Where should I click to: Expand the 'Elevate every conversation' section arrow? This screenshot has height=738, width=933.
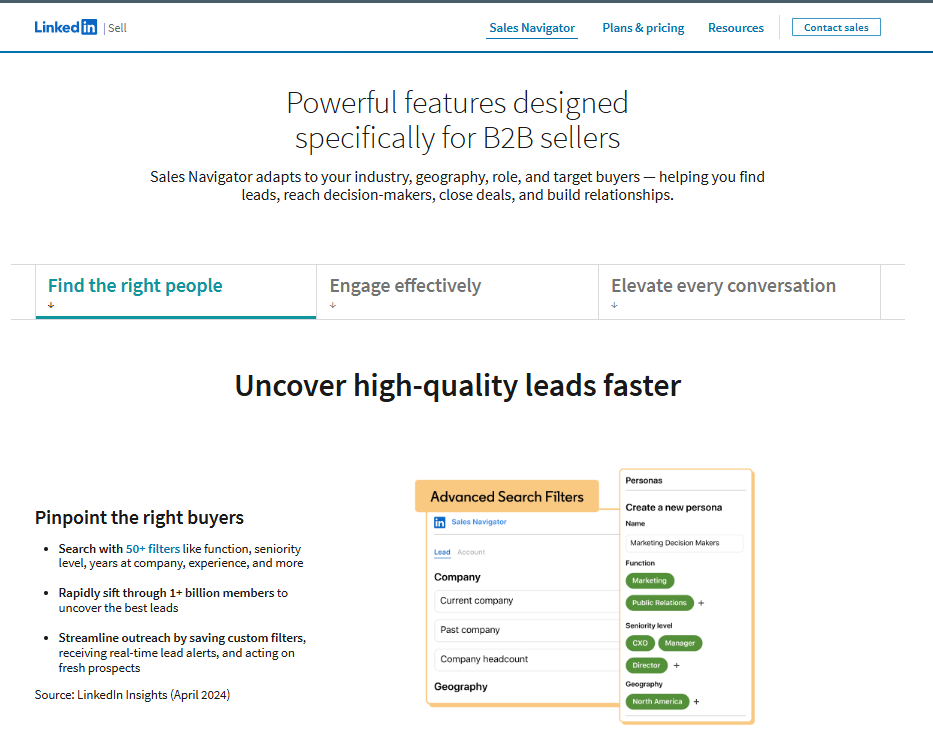click(614, 304)
